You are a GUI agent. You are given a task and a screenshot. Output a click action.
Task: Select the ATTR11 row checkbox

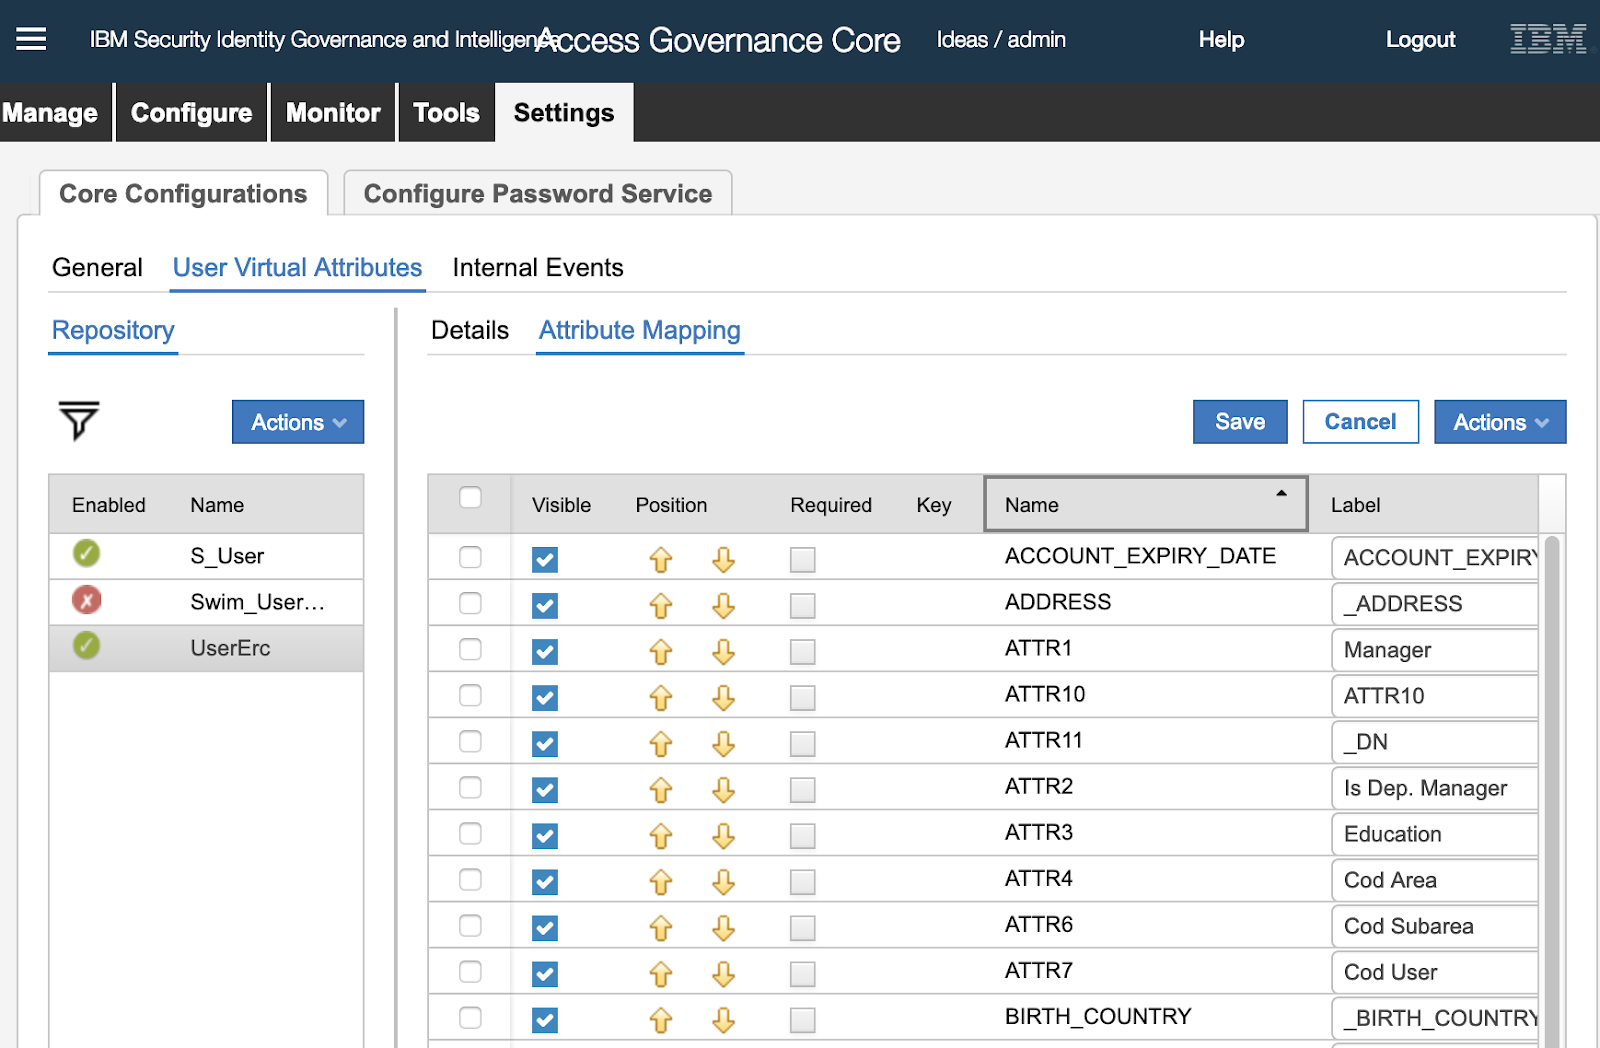(x=470, y=741)
